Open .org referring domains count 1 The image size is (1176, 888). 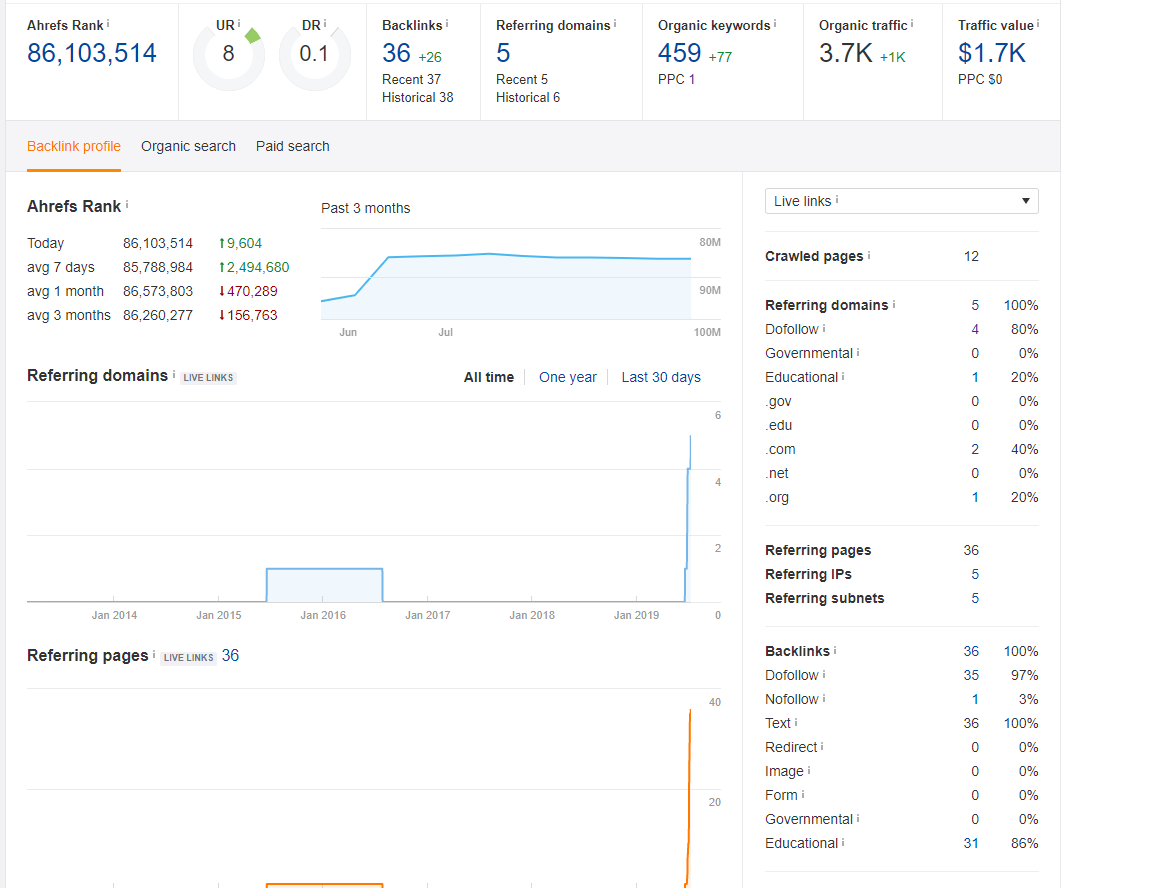pos(975,497)
